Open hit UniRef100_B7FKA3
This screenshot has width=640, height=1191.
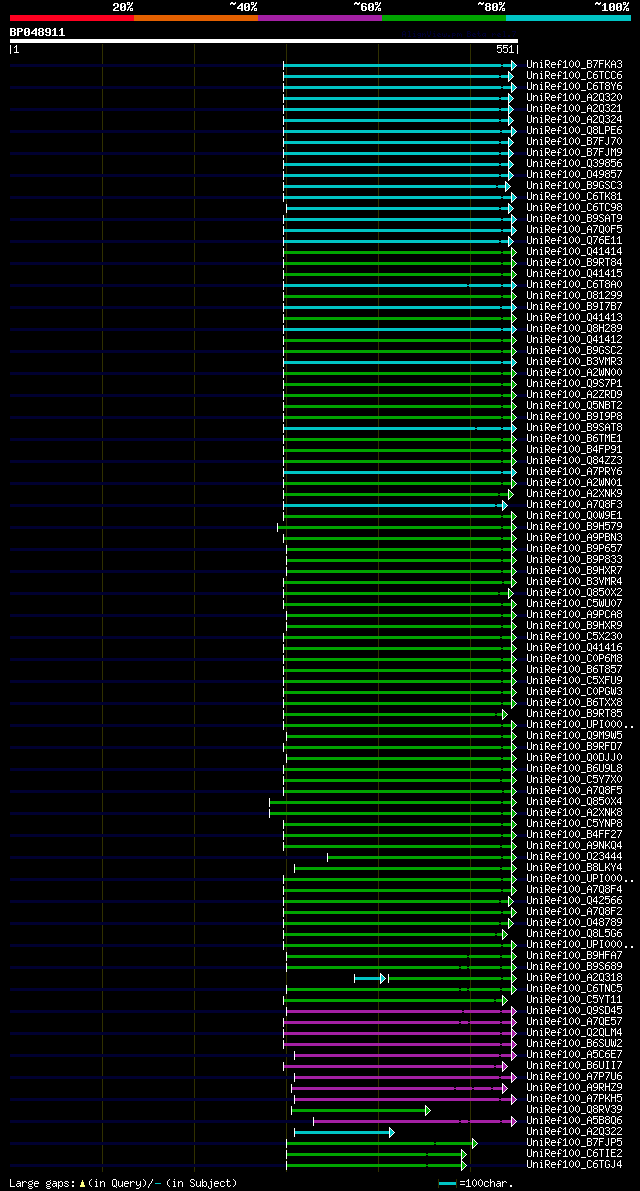point(574,65)
